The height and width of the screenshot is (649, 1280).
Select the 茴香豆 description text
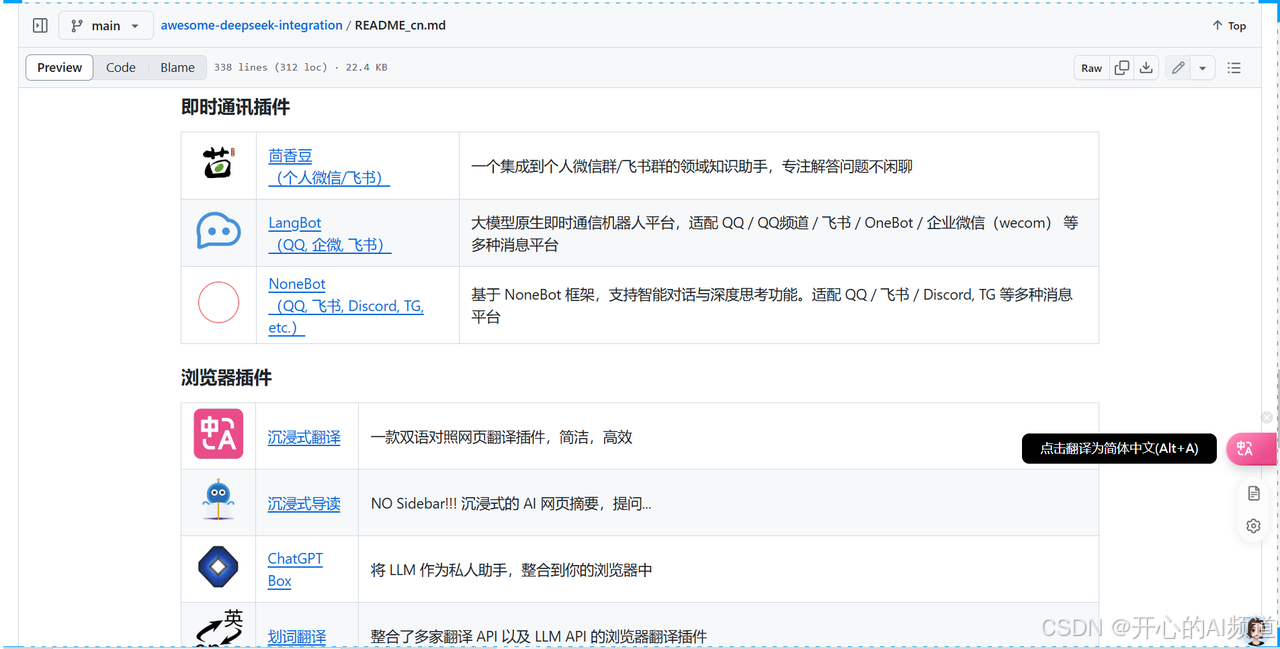pos(692,166)
